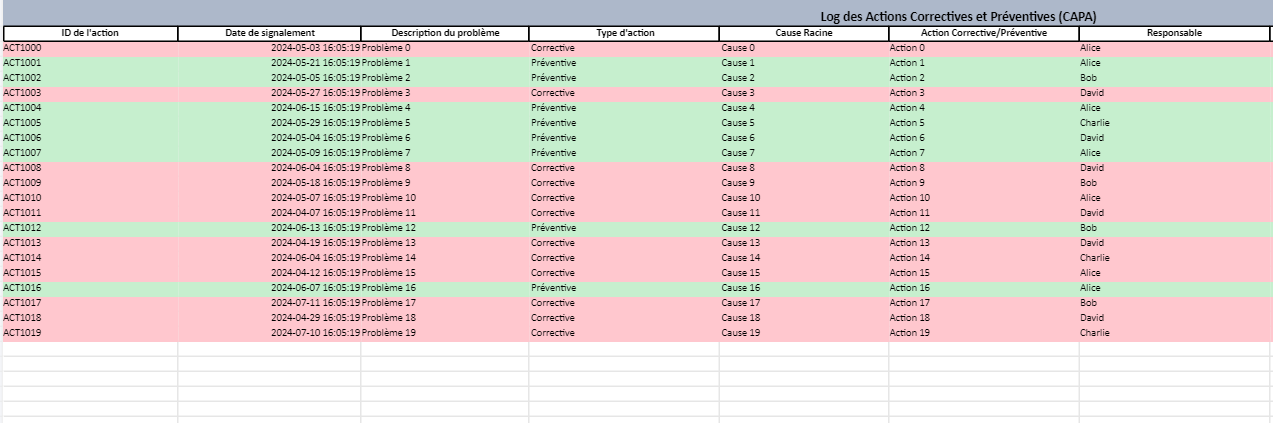
Task: Select the 'Description du problème' header
Action: point(445,33)
